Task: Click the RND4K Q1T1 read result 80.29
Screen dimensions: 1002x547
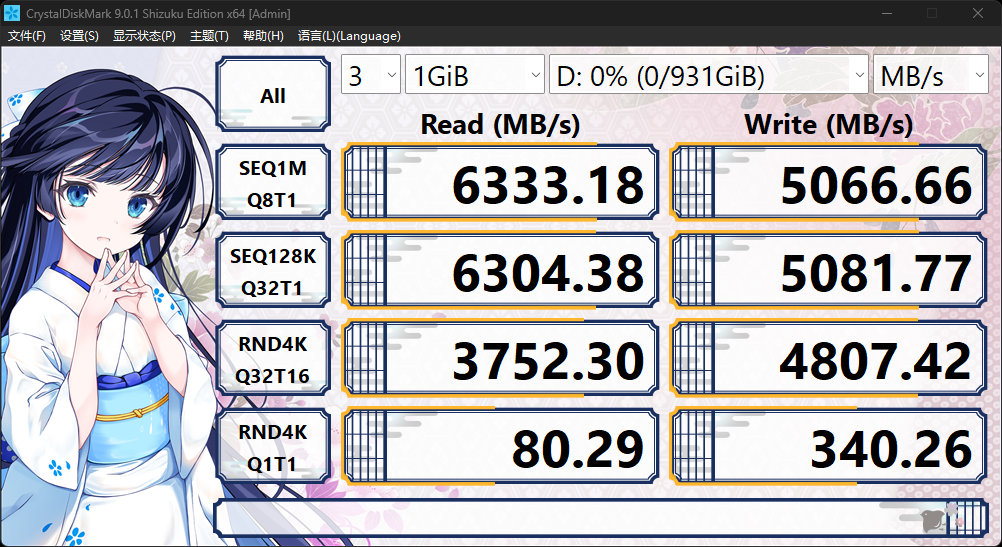Action: click(x=500, y=447)
